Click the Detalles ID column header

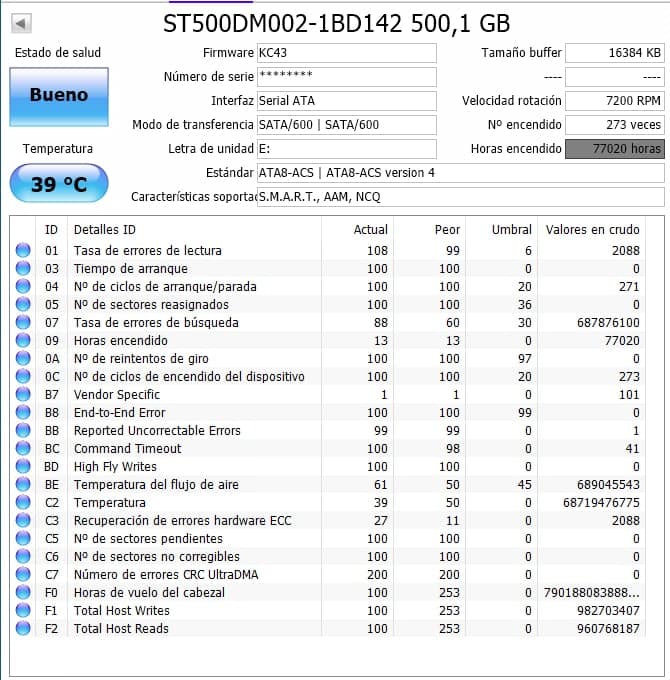[x=105, y=230]
